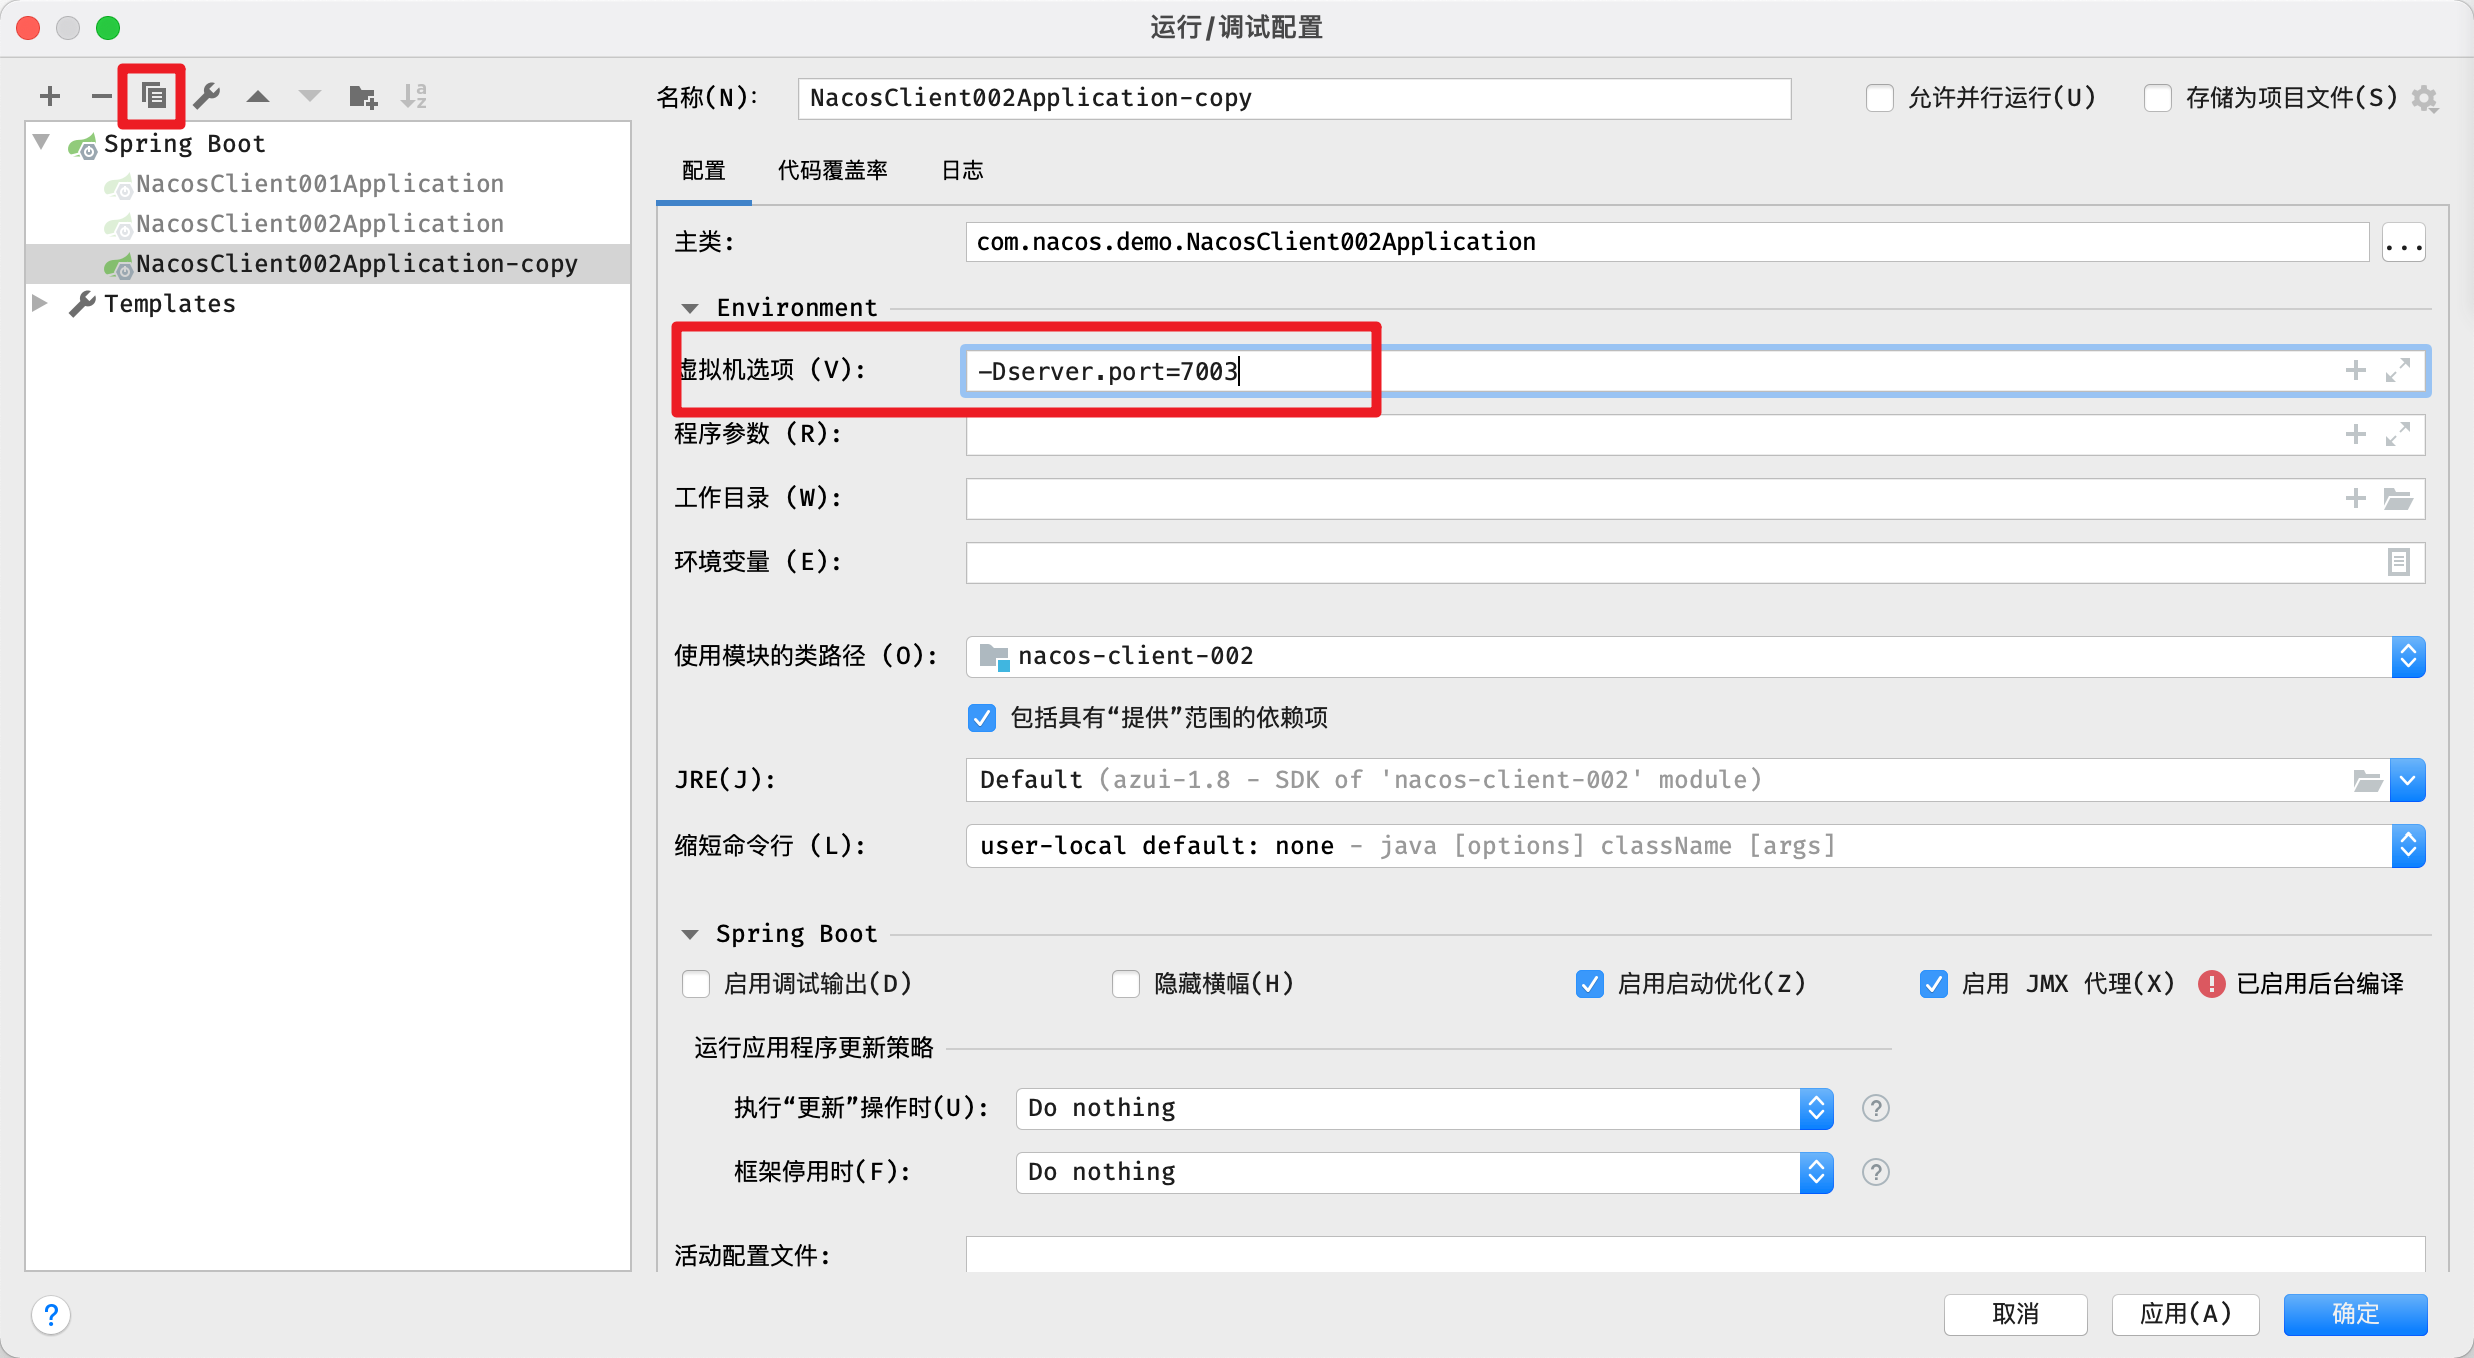Insert macro into working directory field
The image size is (2474, 1358).
2356,498
